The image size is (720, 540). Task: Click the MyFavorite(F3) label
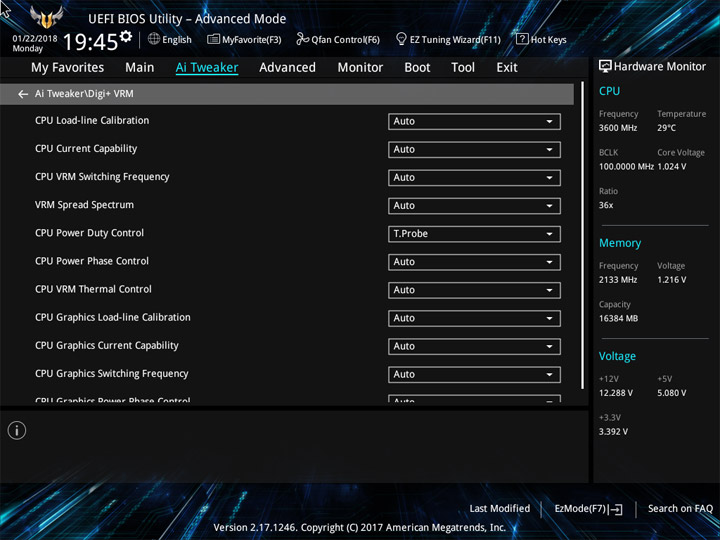pos(252,40)
